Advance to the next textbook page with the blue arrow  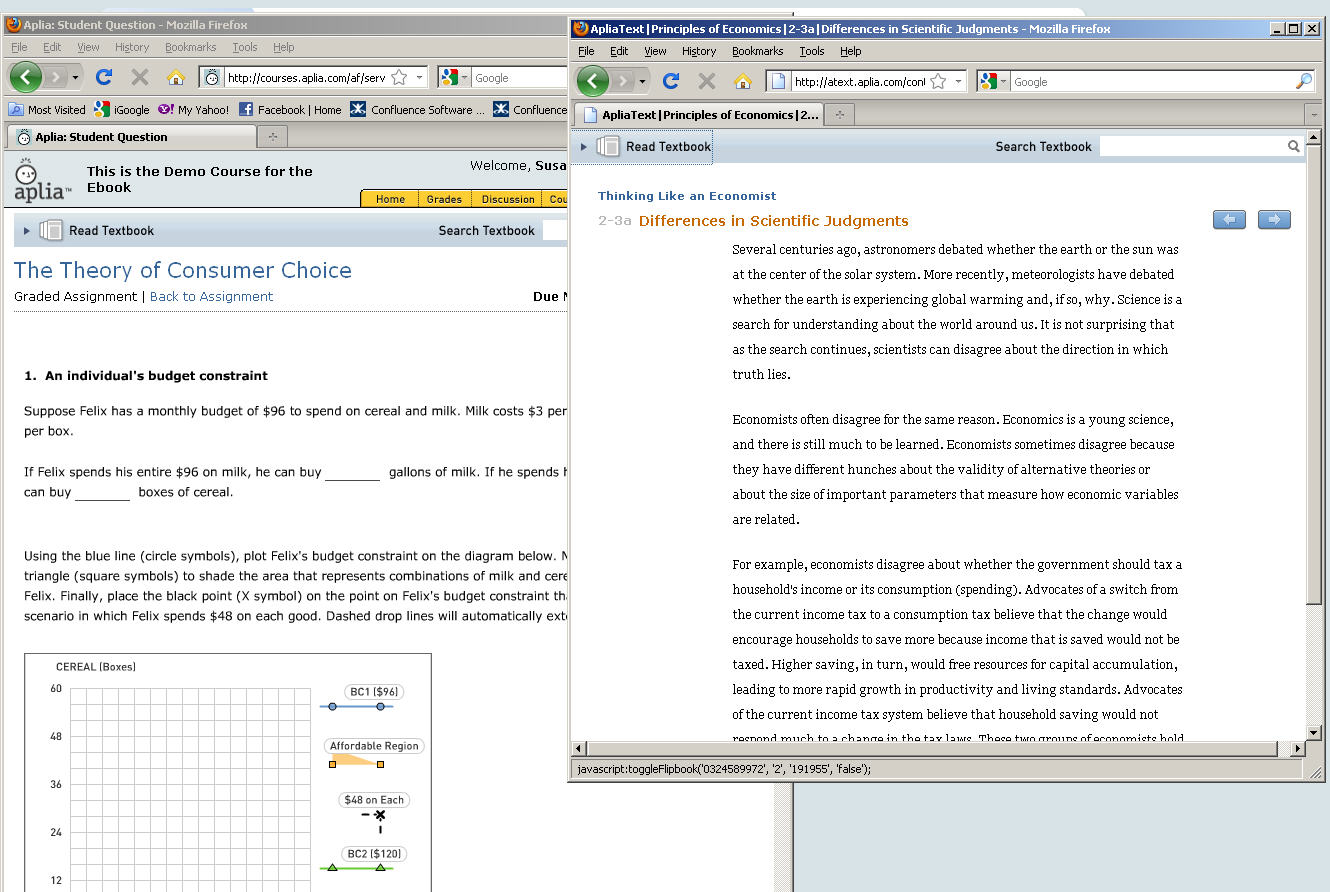[1274, 219]
